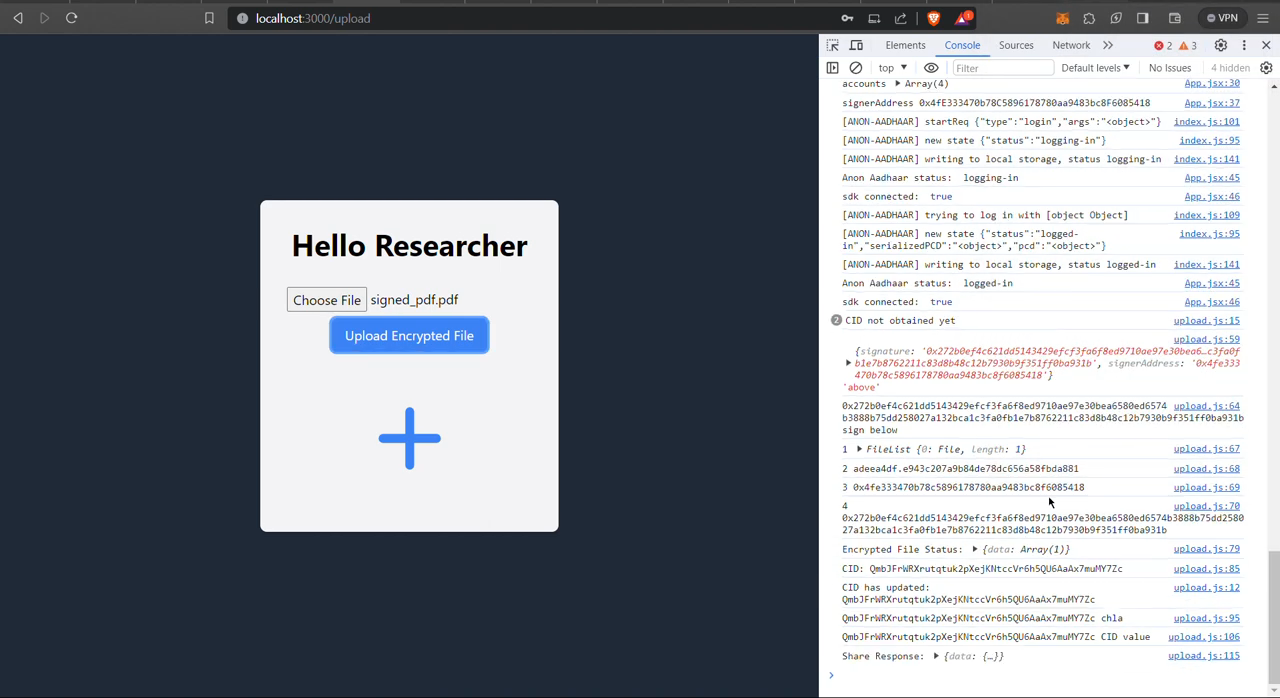Open the browser hamburger menu
Image resolution: width=1280 pixels, height=698 pixels.
pyautogui.click(x=1263, y=18)
